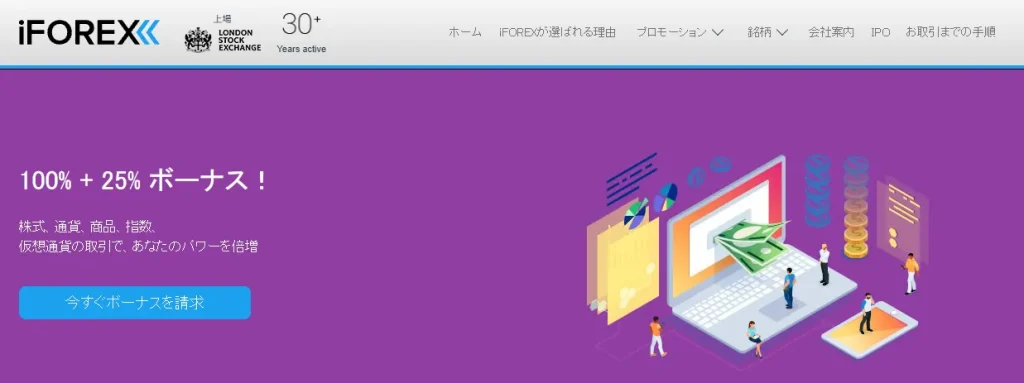Click the iFOREX logo
This screenshot has width=1024, height=383.
[89, 33]
